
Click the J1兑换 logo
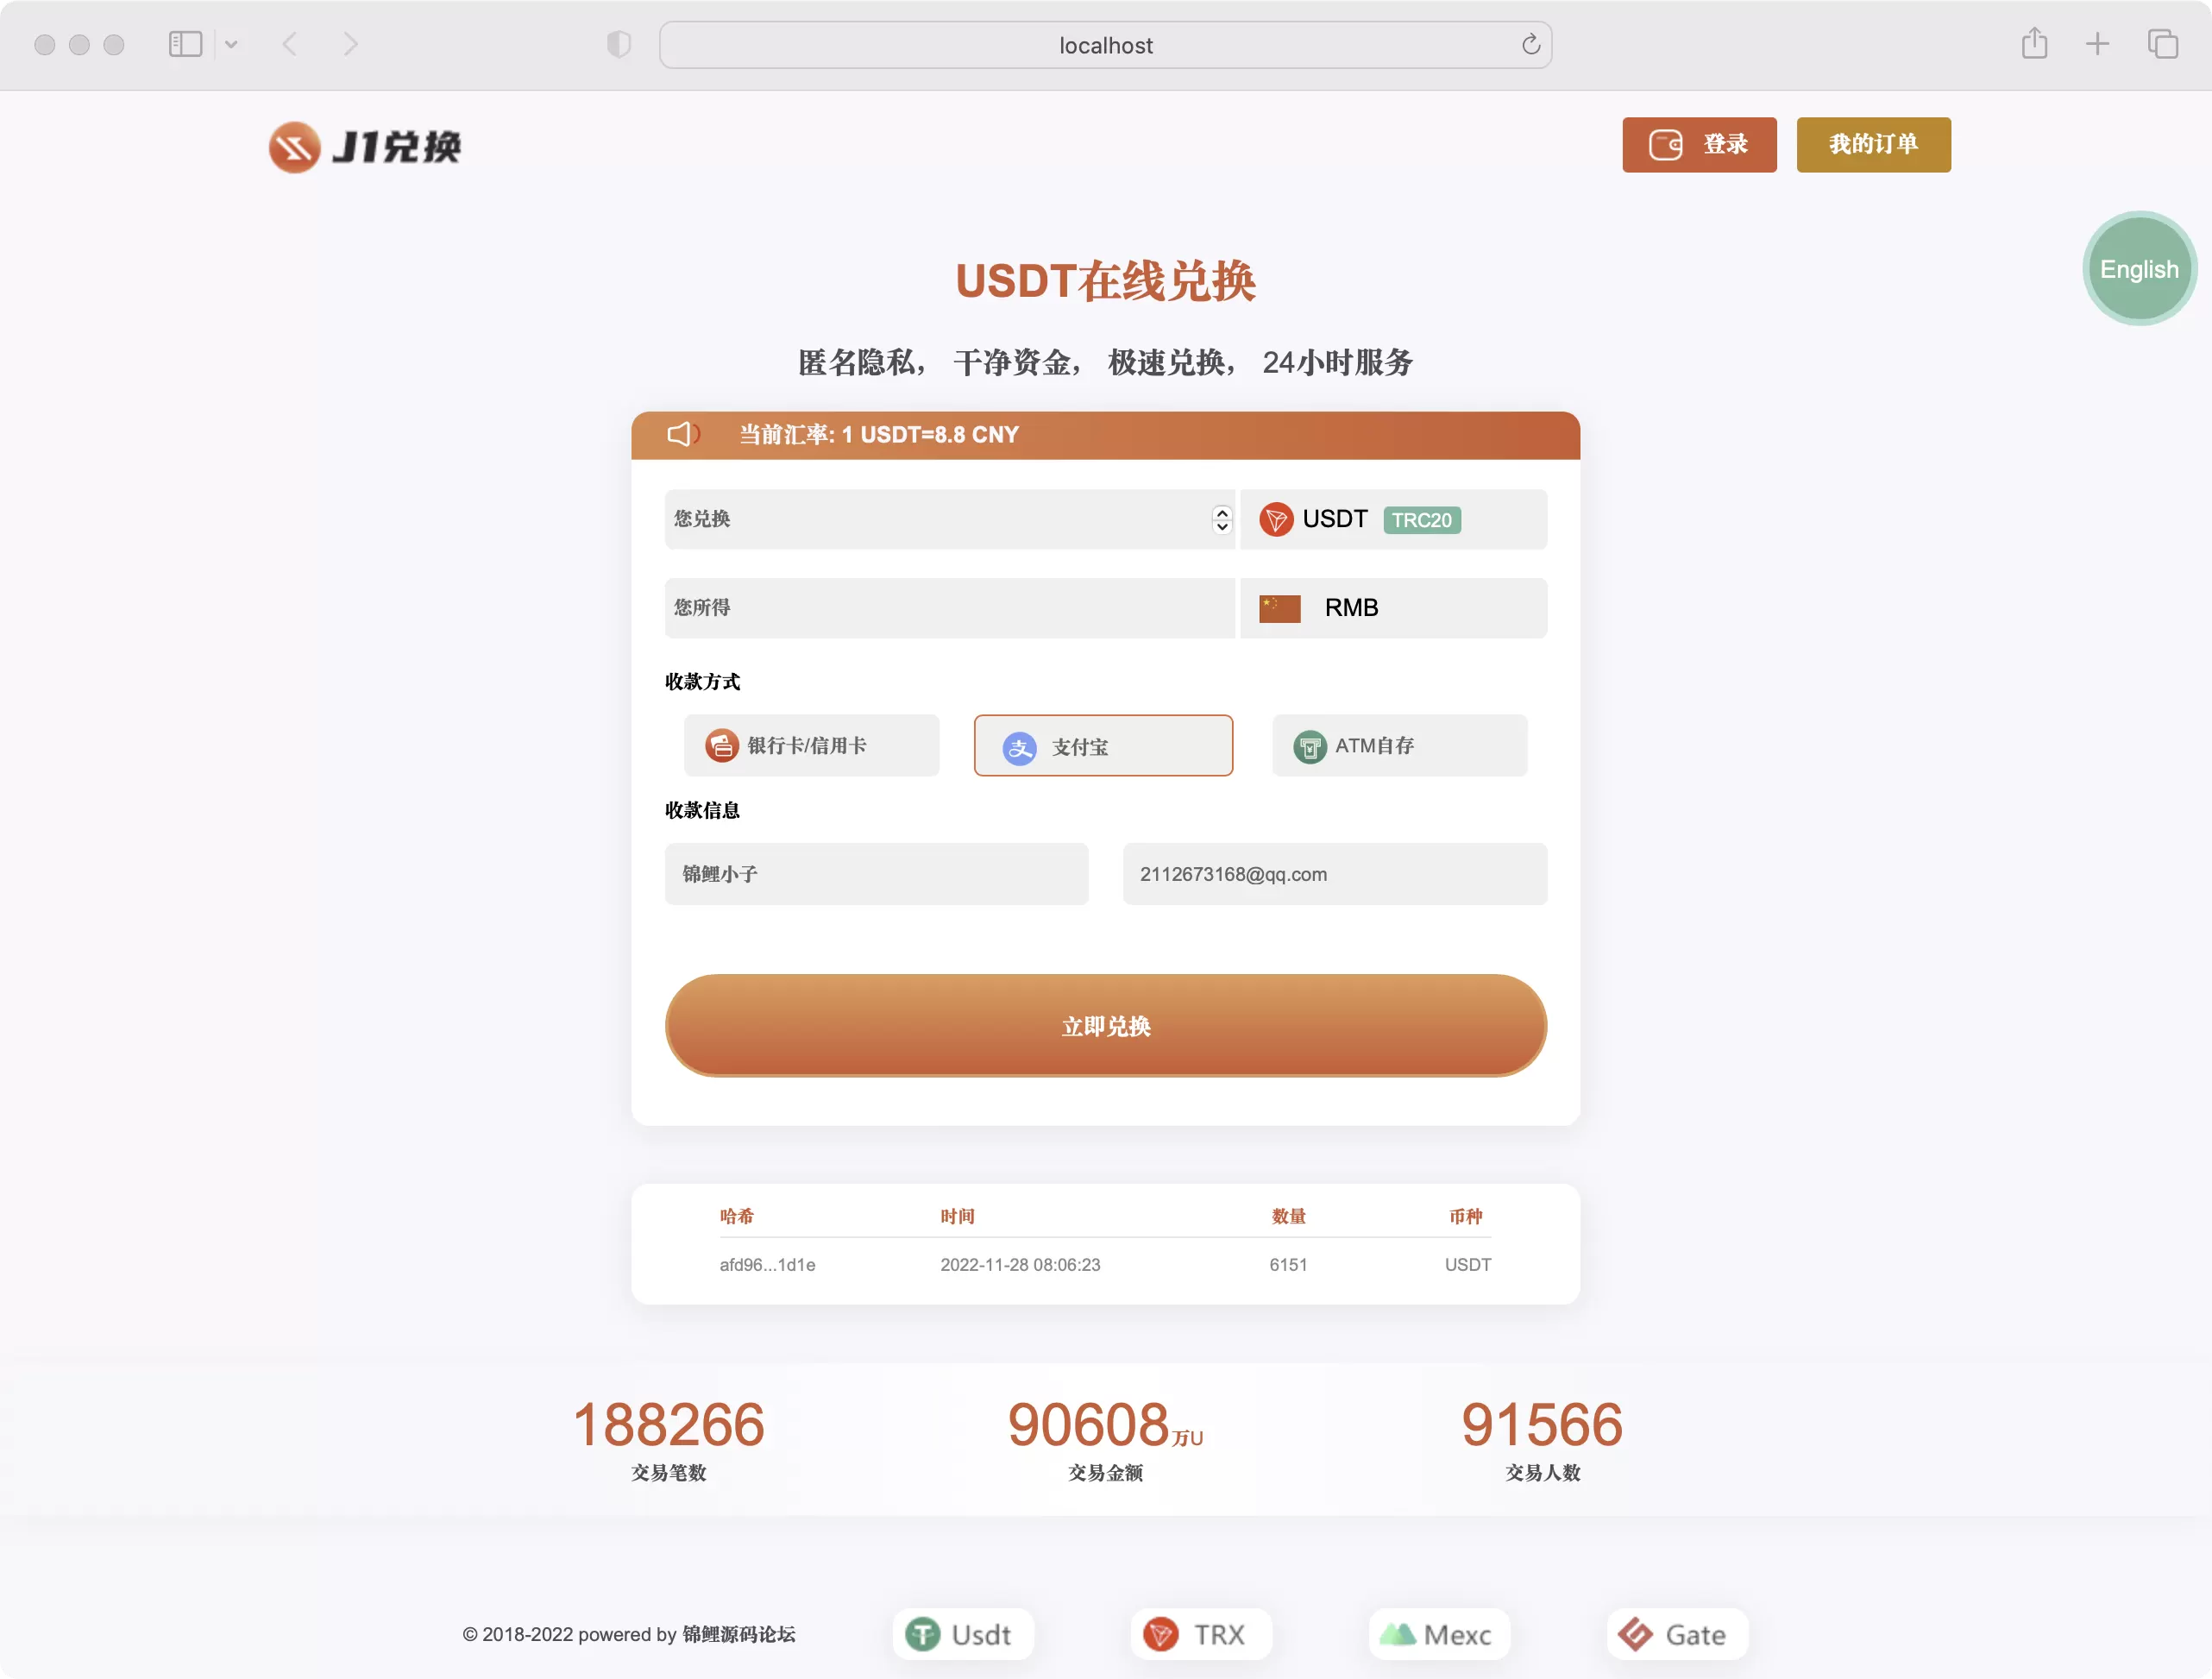(365, 146)
